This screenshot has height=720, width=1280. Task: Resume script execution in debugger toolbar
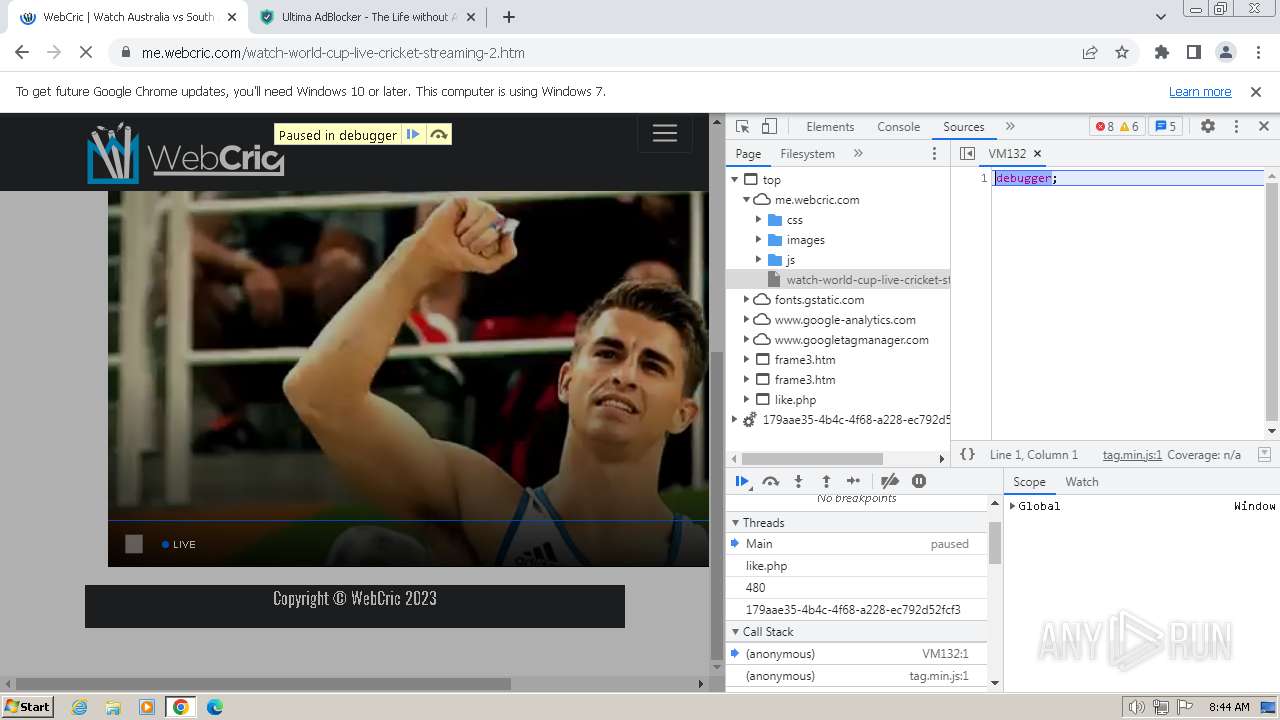tap(742, 481)
